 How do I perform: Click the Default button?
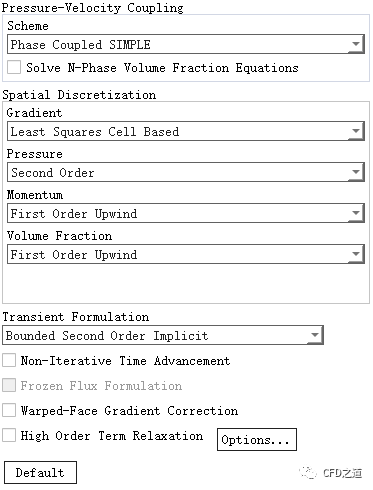click(40, 472)
